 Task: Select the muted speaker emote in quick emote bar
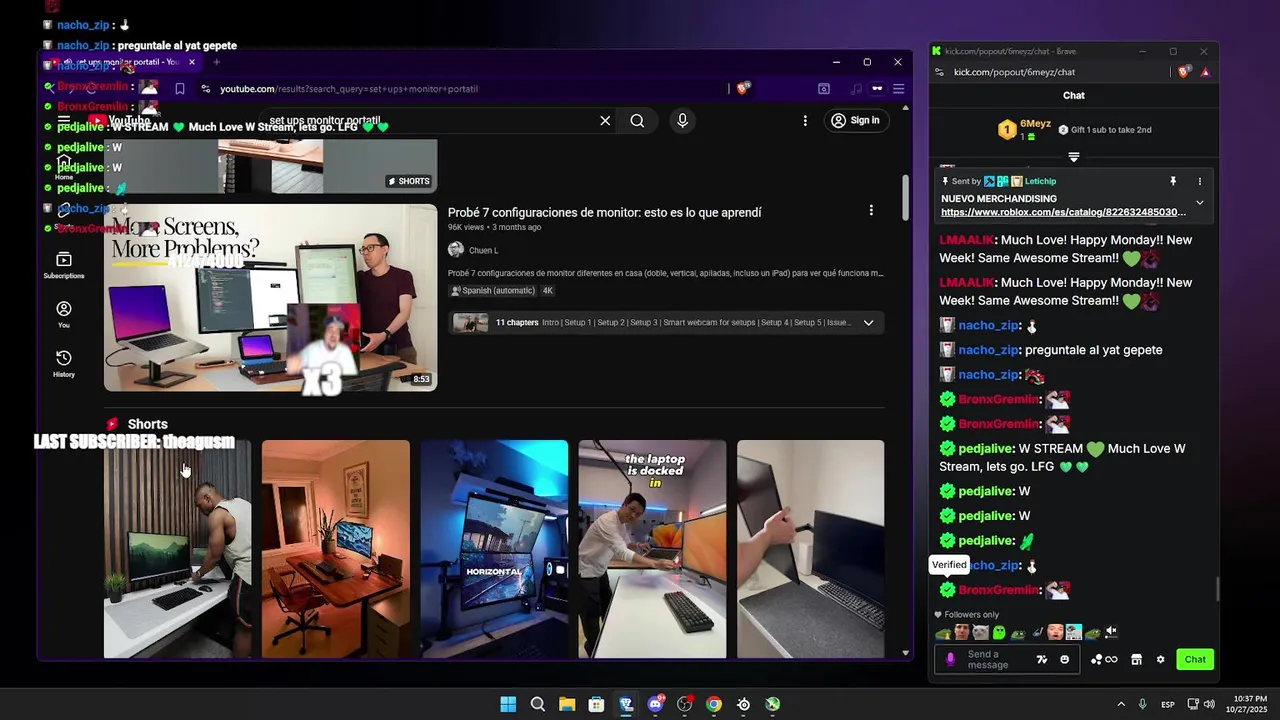1111,632
